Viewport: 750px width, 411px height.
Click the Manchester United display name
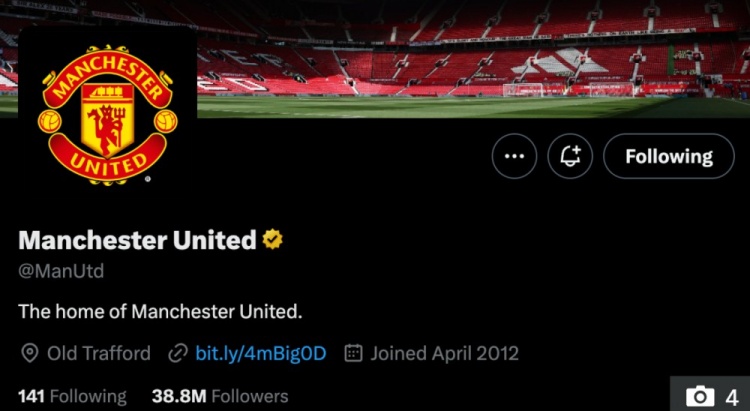click(137, 240)
